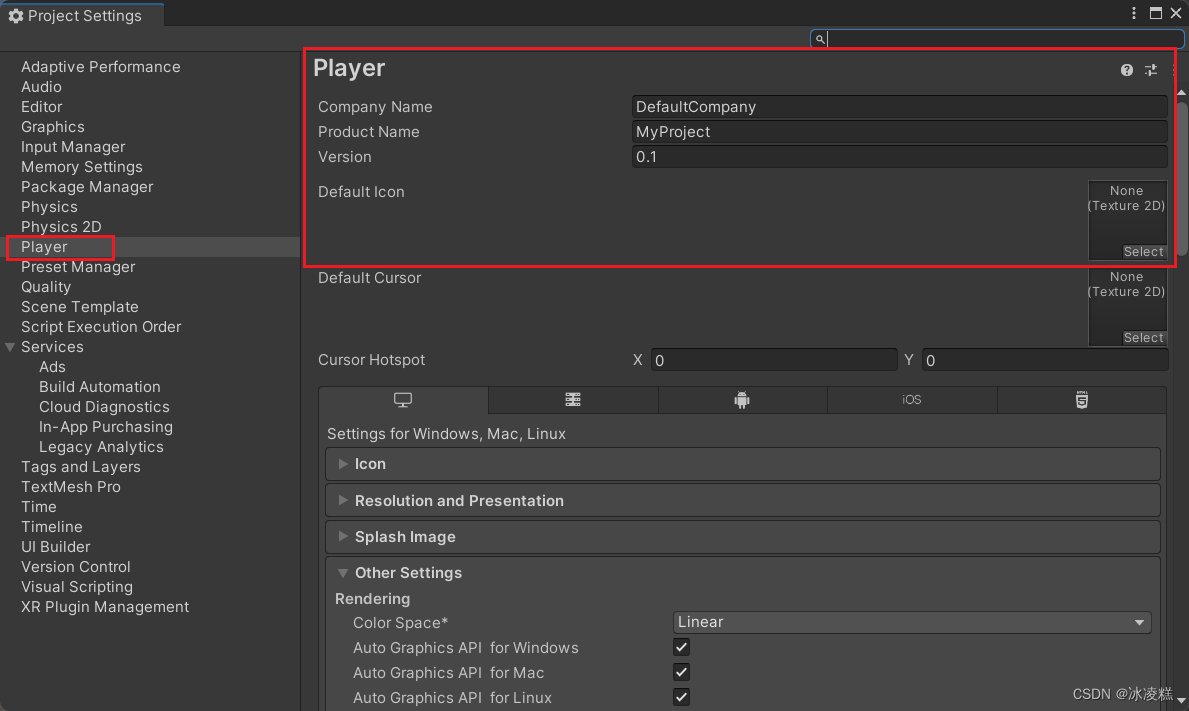Click the Default Icon texture slot
The width and height of the screenshot is (1189, 711).
[x=1127, y=220]
